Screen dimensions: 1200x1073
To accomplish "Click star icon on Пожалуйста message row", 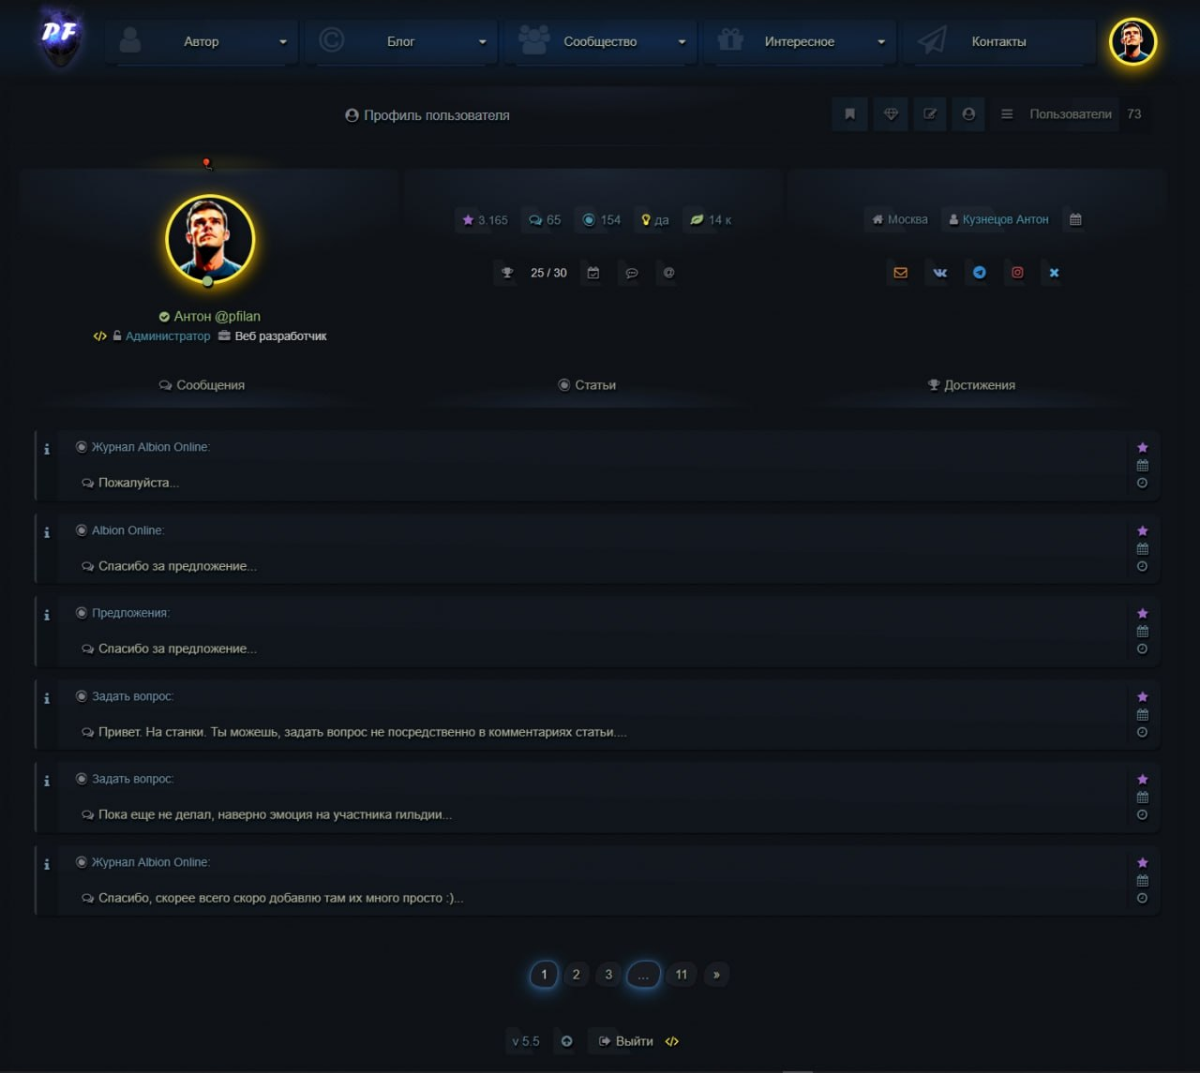I will point(1142,447).
